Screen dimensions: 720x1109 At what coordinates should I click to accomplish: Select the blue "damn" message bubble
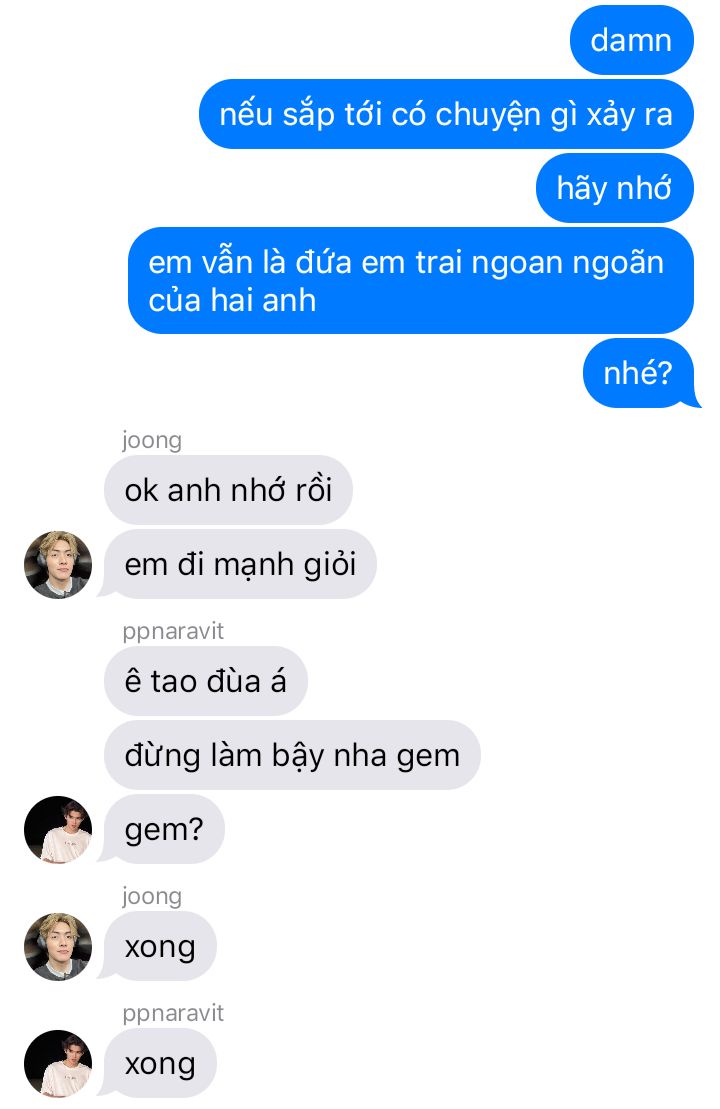tap(631, 40)
